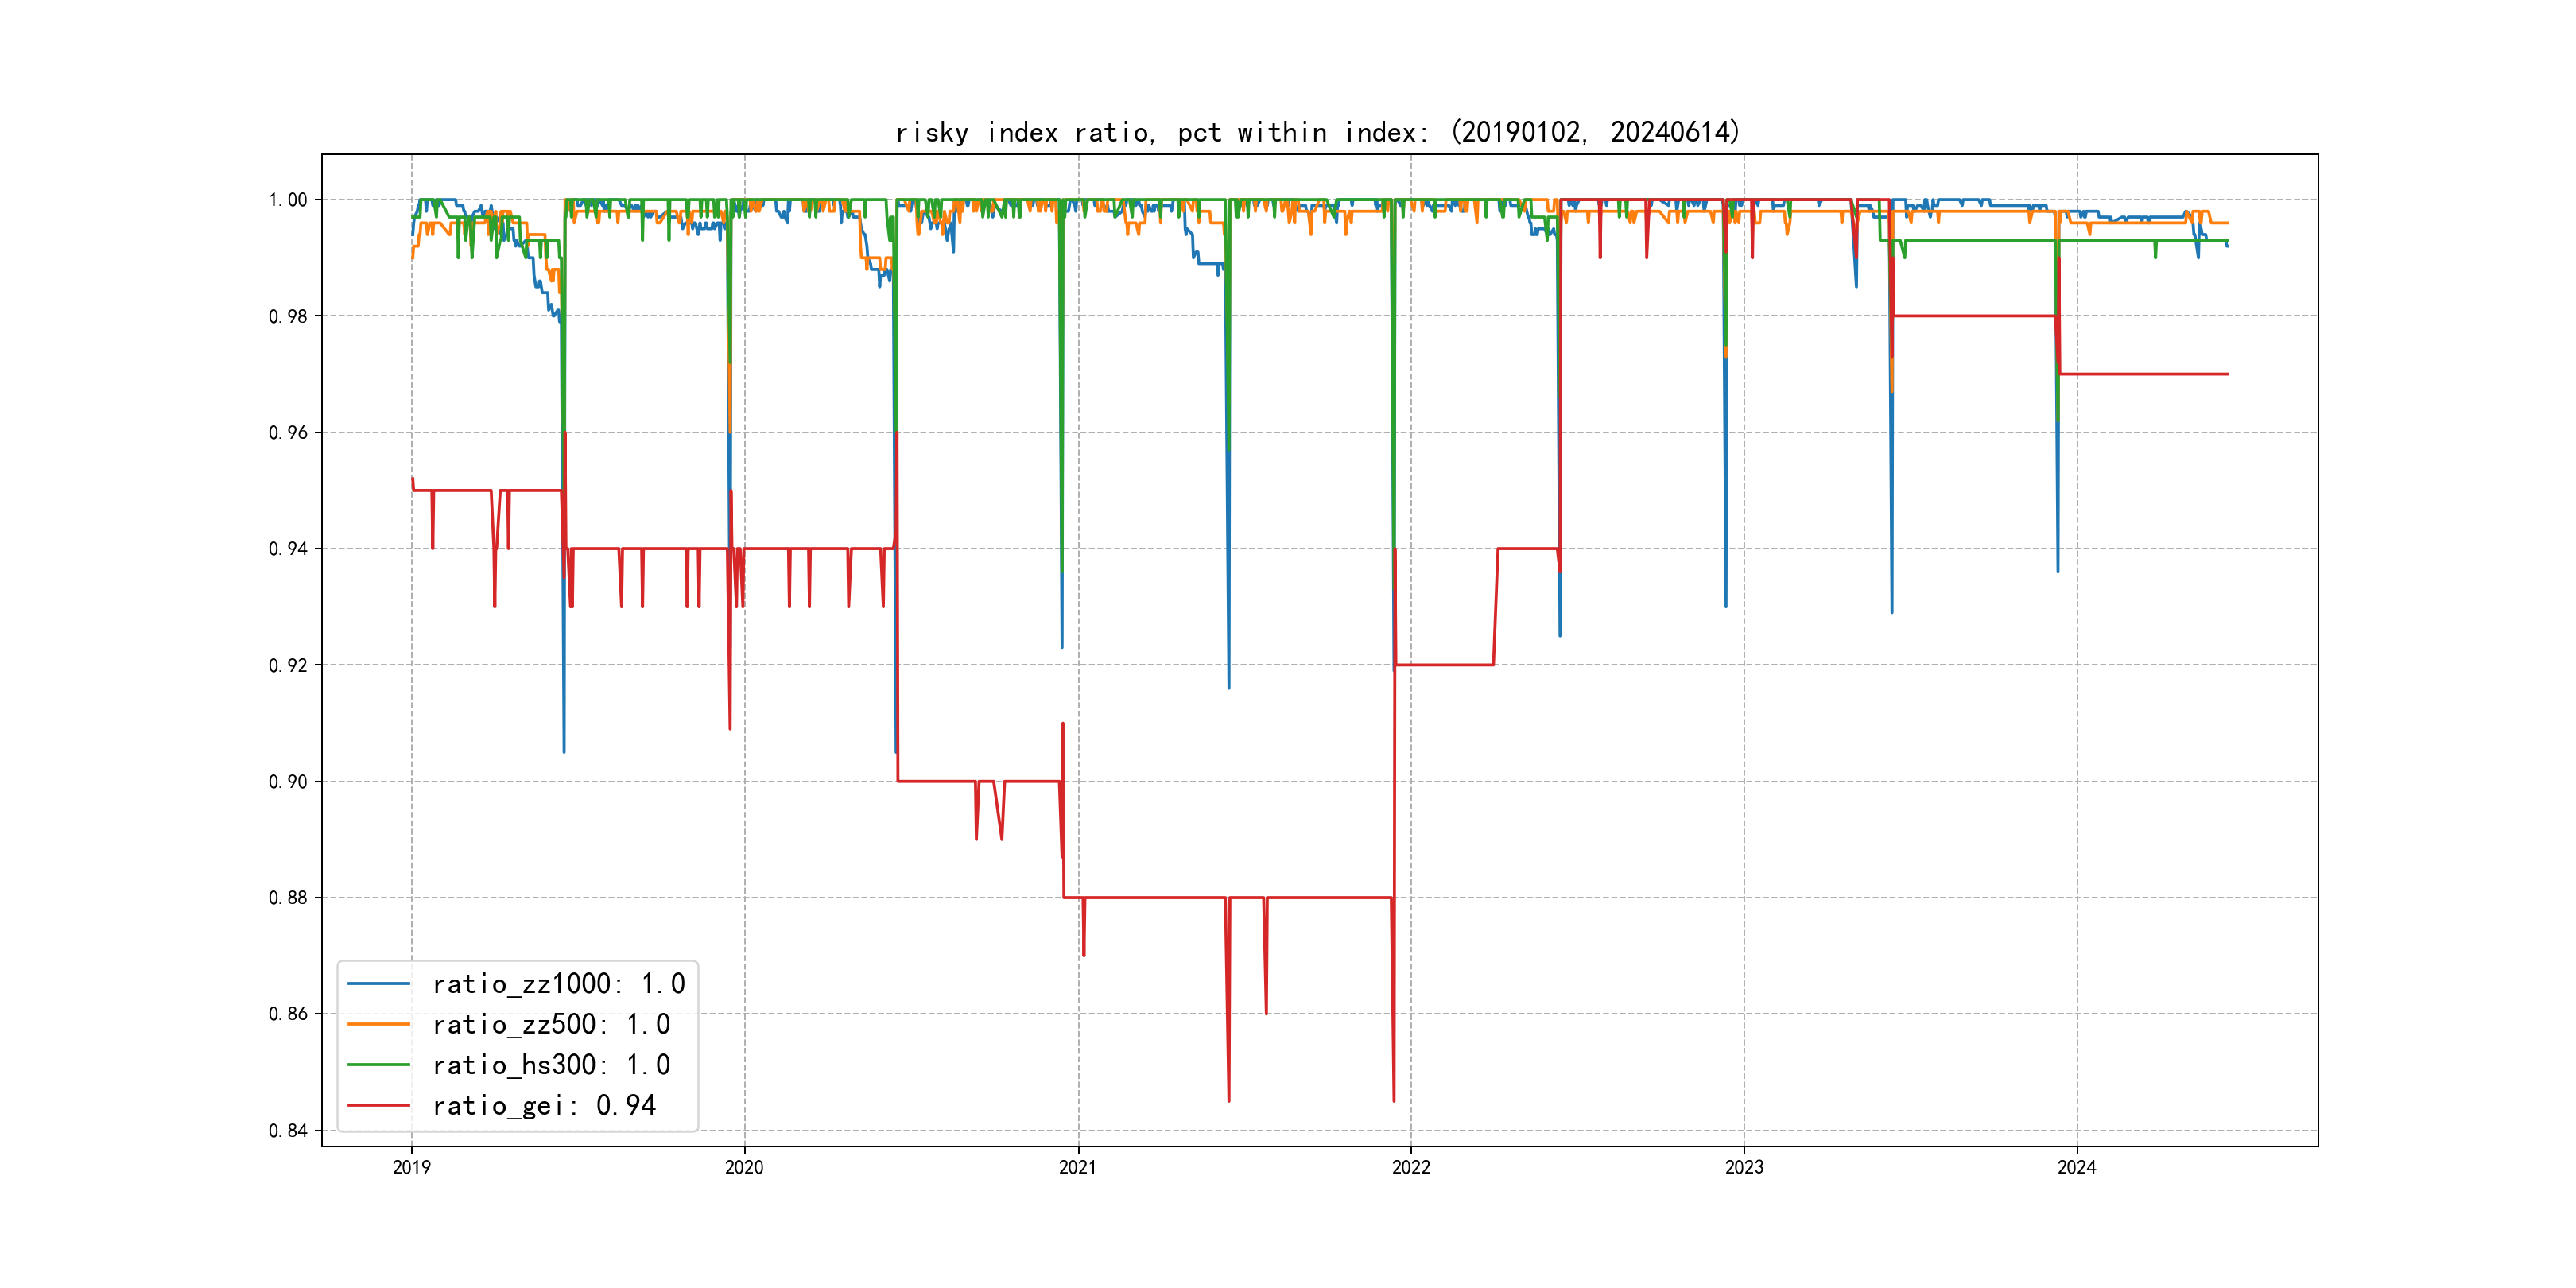Click the green line swatch in legend

379,1065
